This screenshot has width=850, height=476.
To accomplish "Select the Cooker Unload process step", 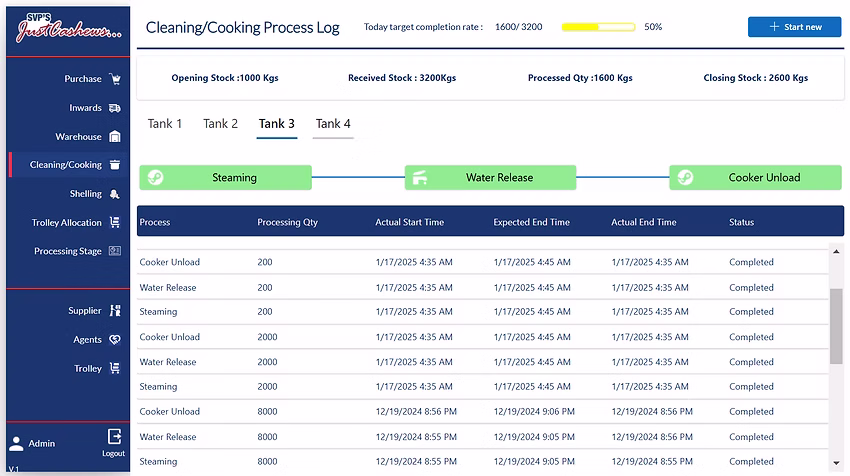I will click(x=755, y=178).
